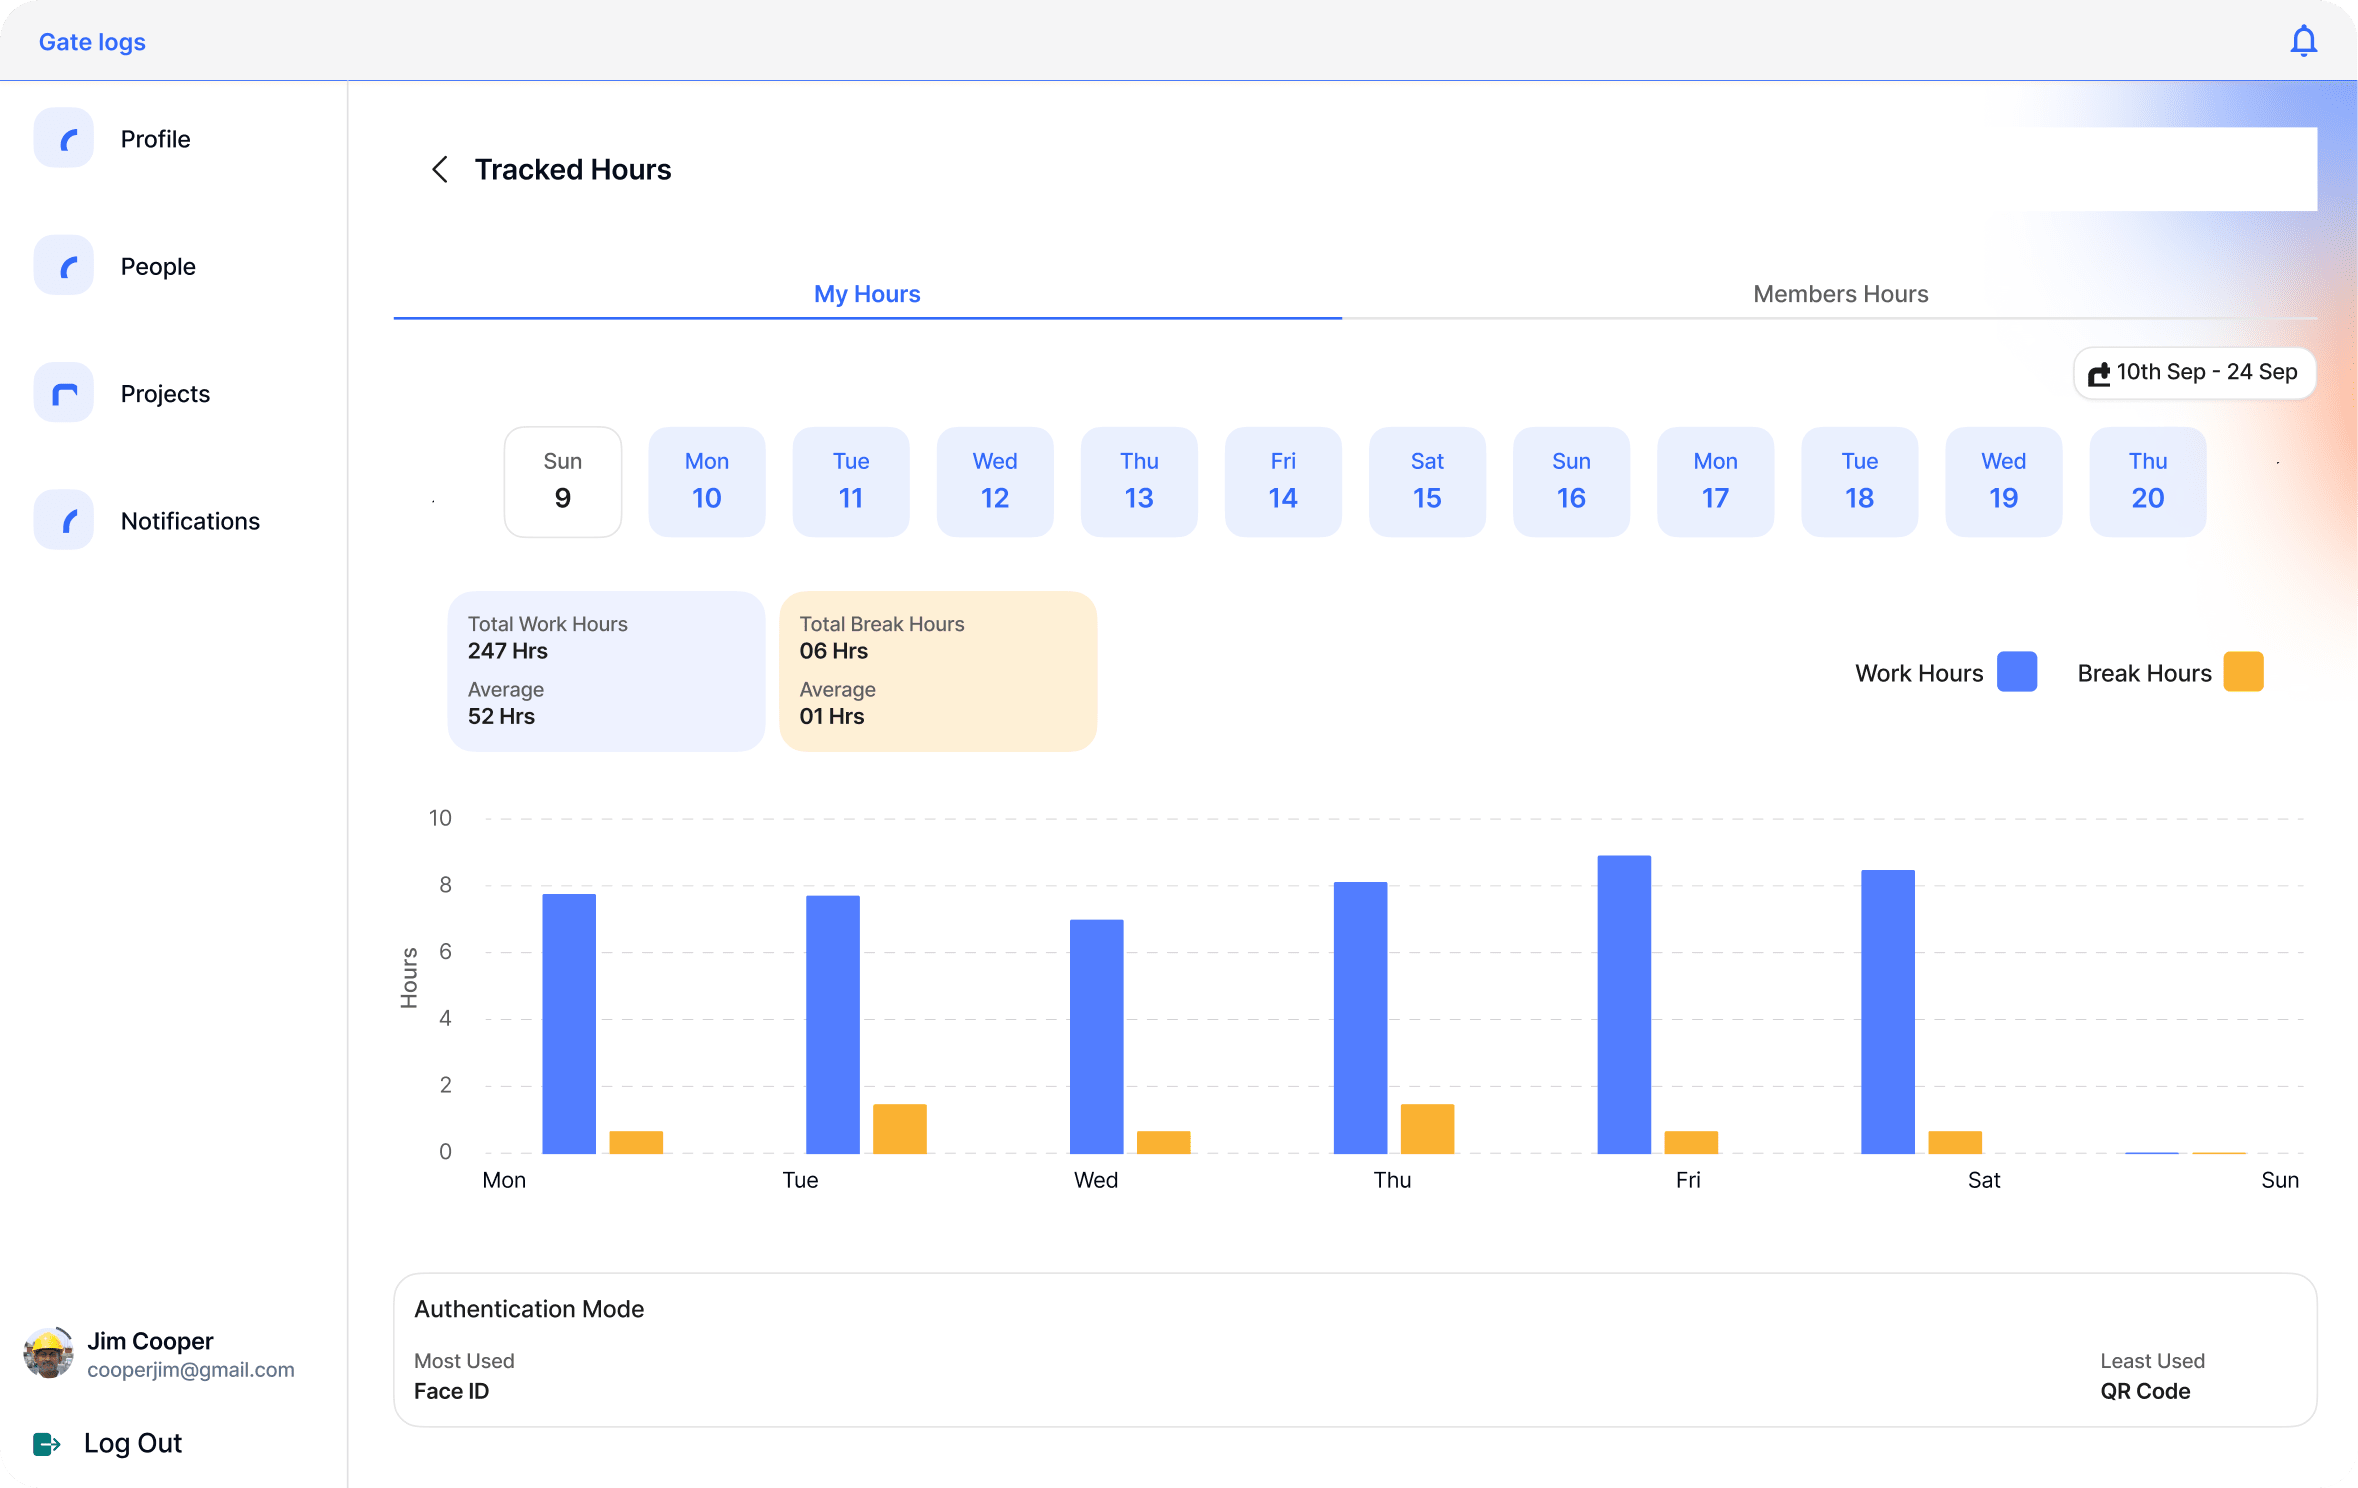The height and width of the screenshot is (1488, 2358).
Task: Click the back arrow beside Tracked Hours
Action: point(440,169)
